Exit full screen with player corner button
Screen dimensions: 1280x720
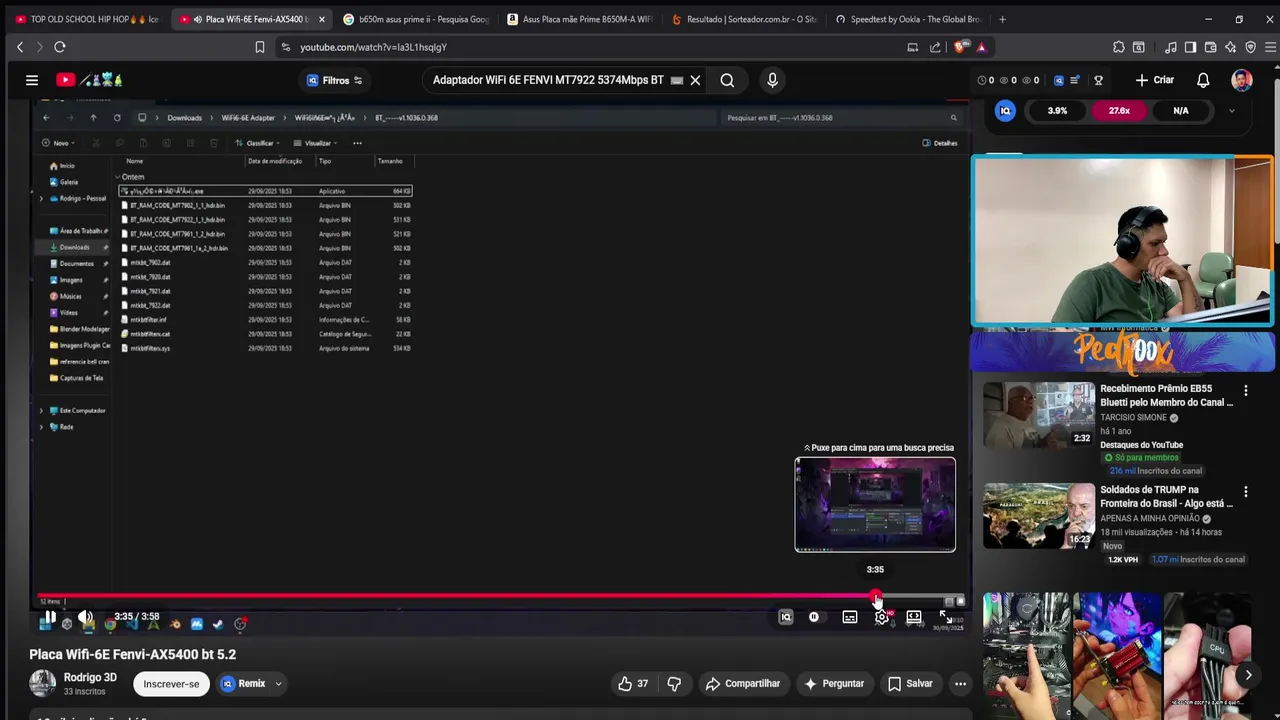tap(946, 617)
